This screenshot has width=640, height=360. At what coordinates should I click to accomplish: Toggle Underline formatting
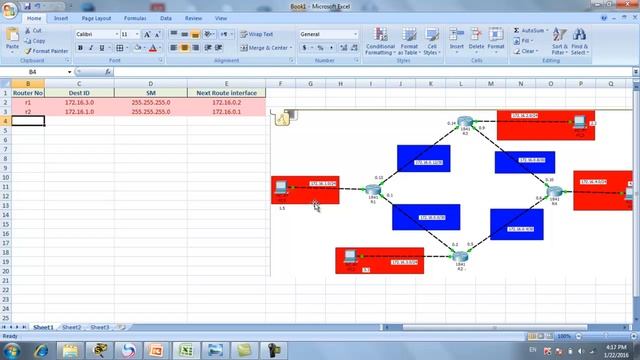tap(102, 48)
